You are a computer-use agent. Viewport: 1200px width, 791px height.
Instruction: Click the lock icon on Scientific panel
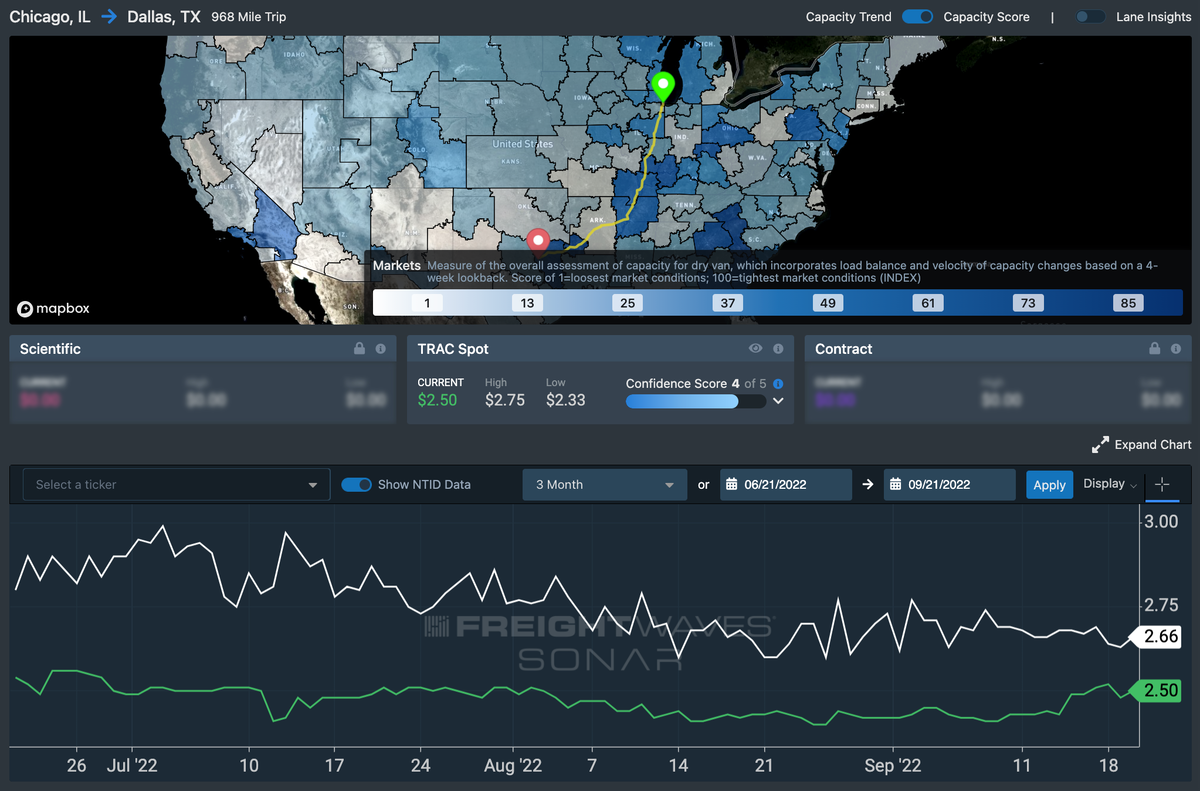(359, 349)
